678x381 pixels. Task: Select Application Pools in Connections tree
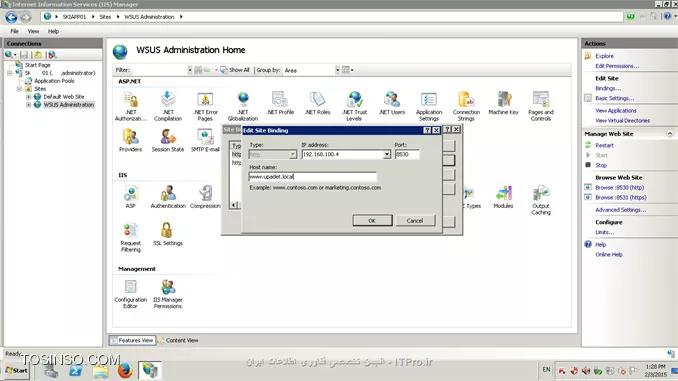(x=54, y=81)
